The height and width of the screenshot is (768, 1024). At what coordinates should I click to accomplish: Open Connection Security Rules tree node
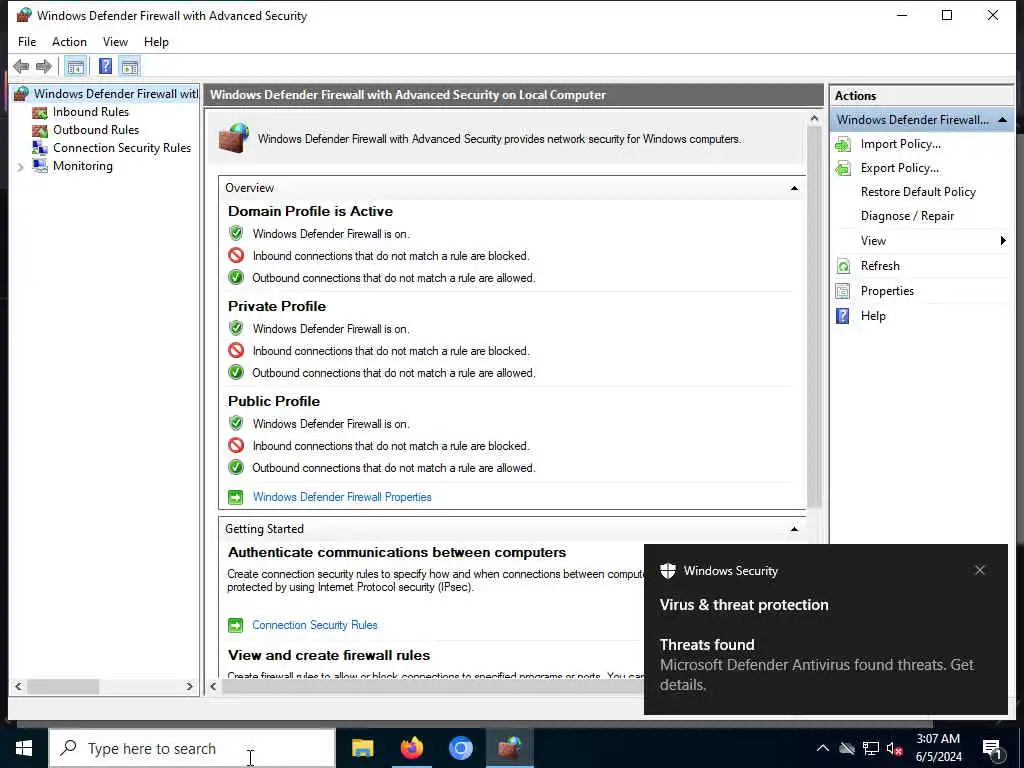(122, 148)
